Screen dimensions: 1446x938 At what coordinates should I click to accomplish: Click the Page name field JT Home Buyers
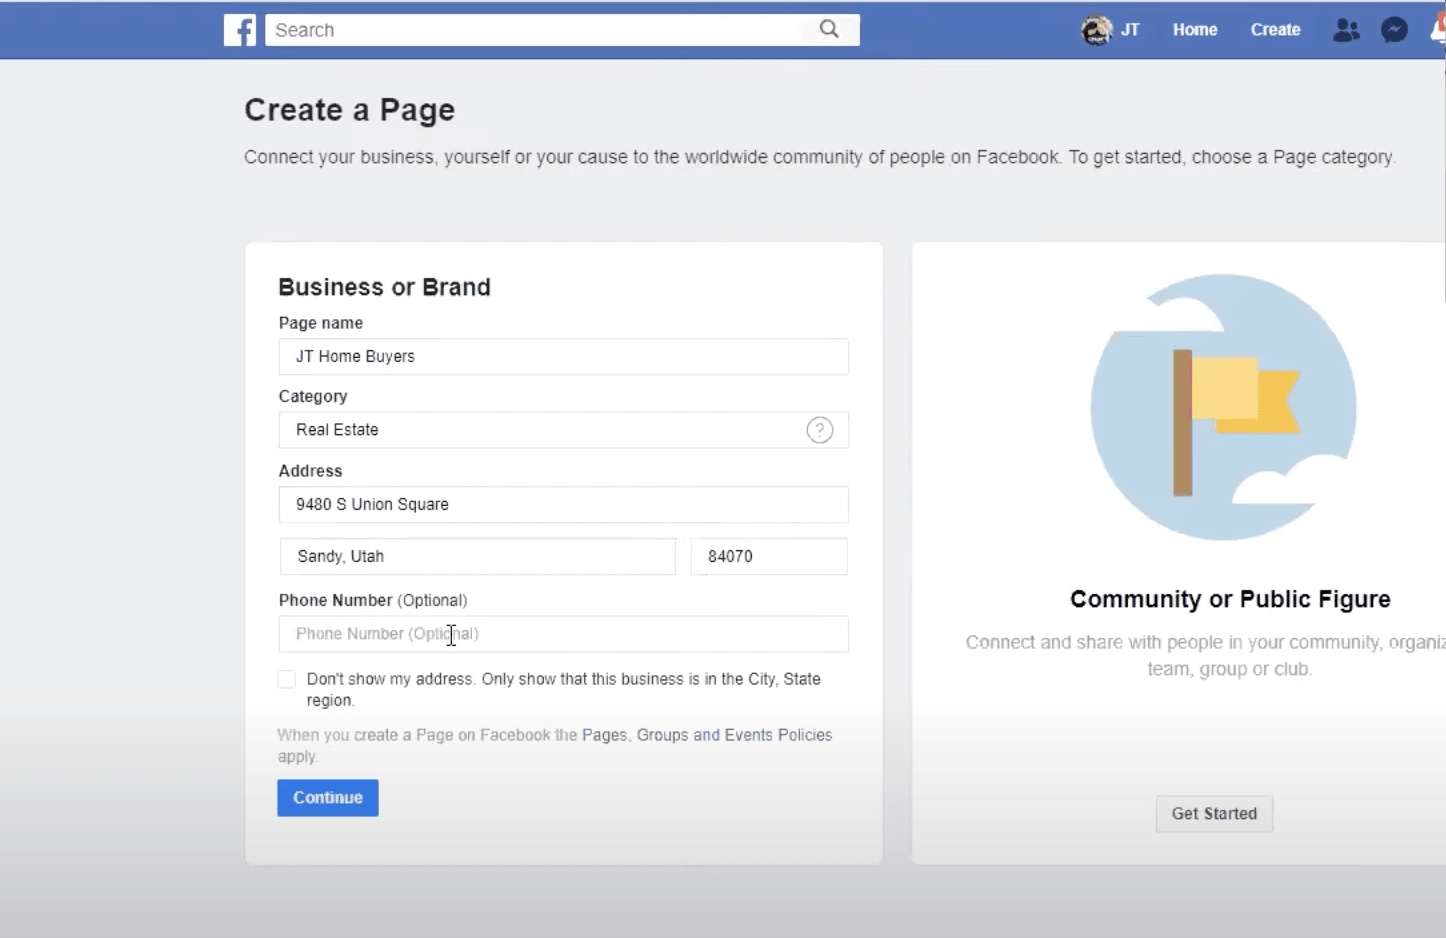click(x=564, y=357)
